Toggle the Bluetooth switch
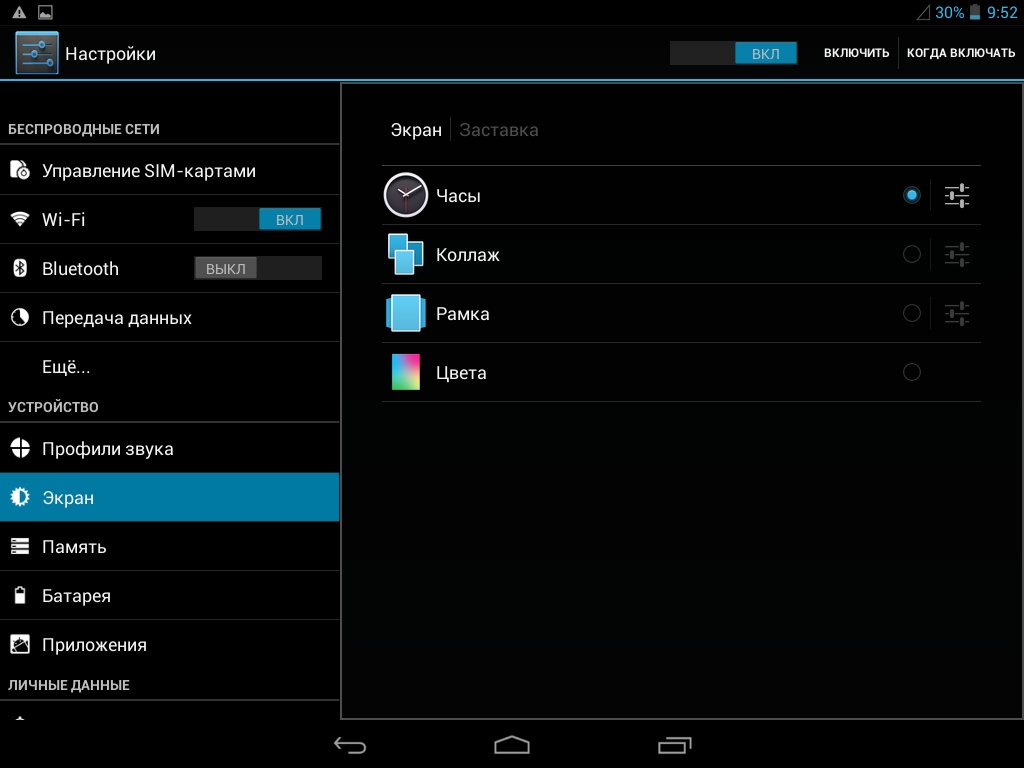The height and width of the screenshot is (768, 1024). (x=258, y=268)
